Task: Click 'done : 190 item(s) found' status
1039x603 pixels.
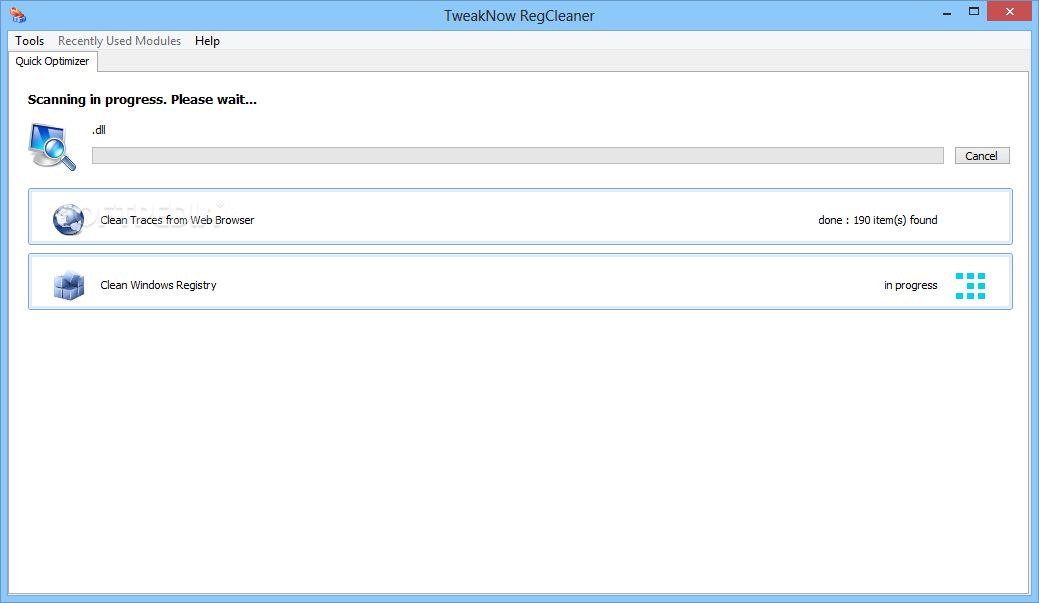Action: (877, 220)
